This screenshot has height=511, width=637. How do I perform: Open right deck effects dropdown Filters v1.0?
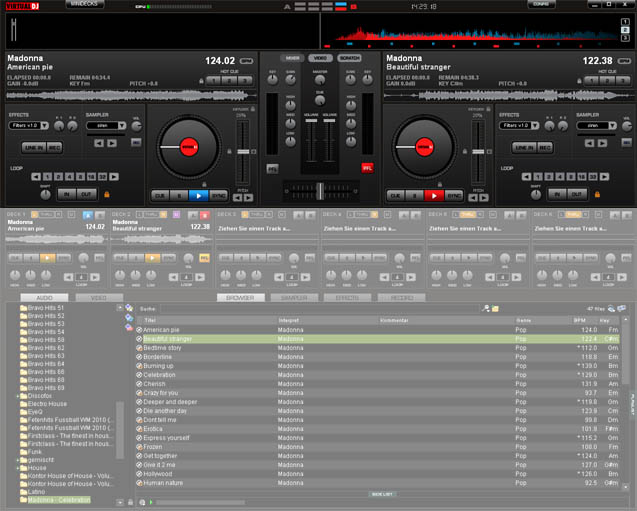519,126
